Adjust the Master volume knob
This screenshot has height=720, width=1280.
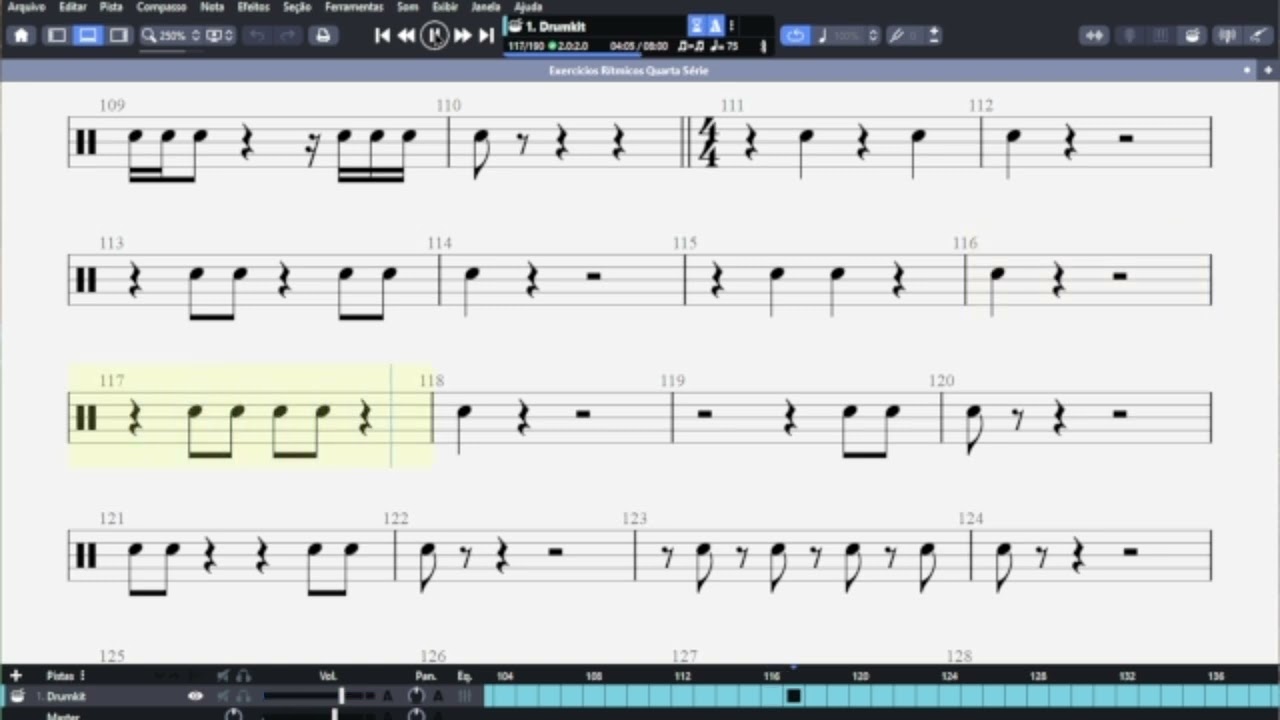pyautogui.click(x=233, y=714)
